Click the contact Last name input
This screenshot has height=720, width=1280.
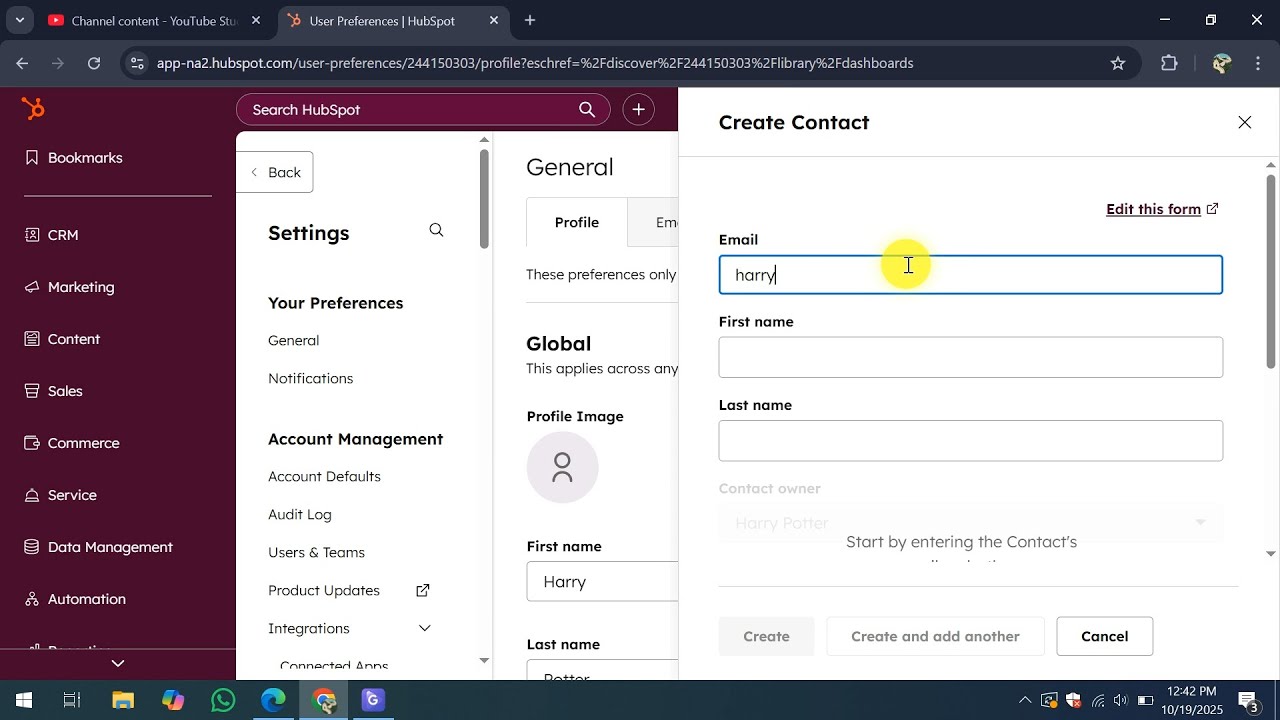pyautogui.click(x=971, y=441)
